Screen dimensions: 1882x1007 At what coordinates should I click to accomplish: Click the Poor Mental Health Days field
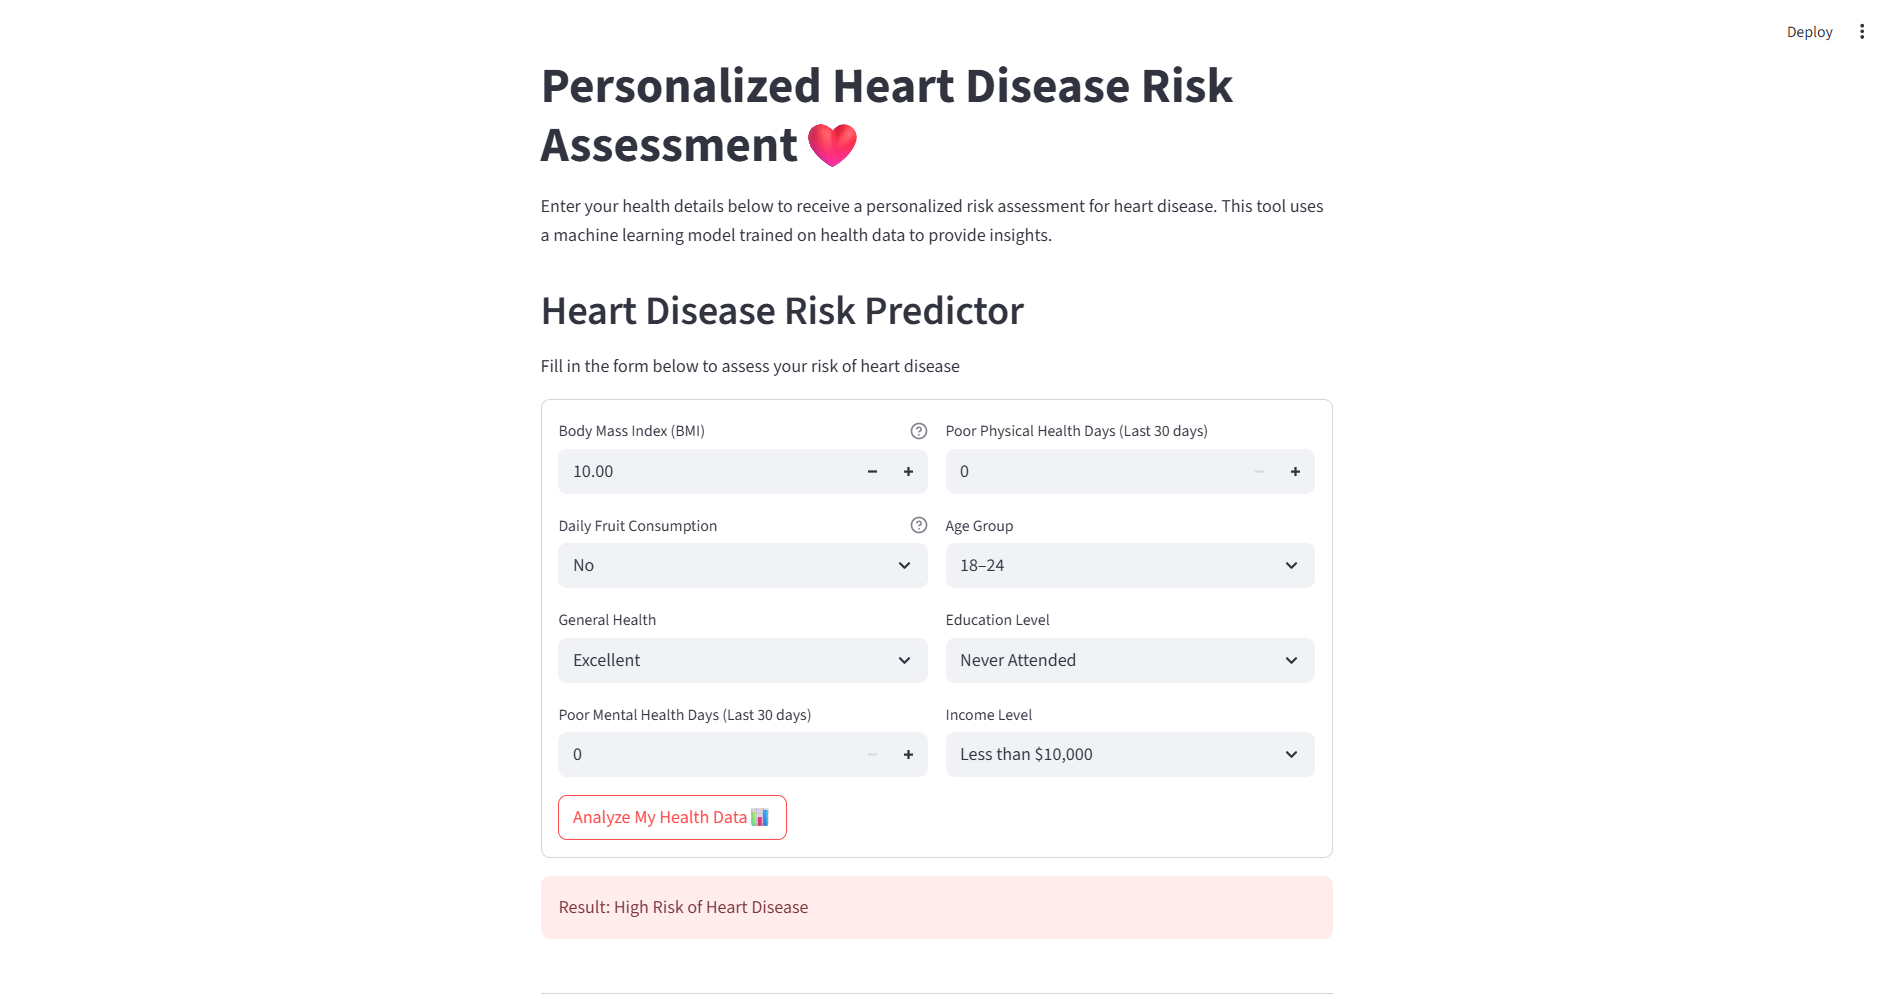[x=706, y=755]
